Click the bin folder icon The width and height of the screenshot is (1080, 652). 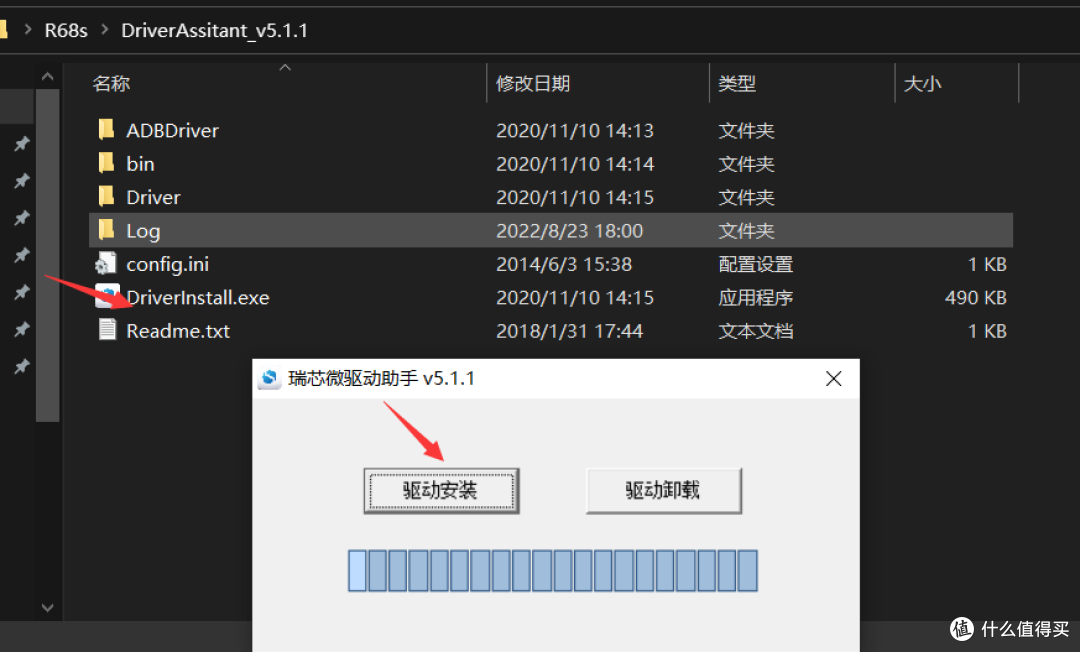coord(106,163)
